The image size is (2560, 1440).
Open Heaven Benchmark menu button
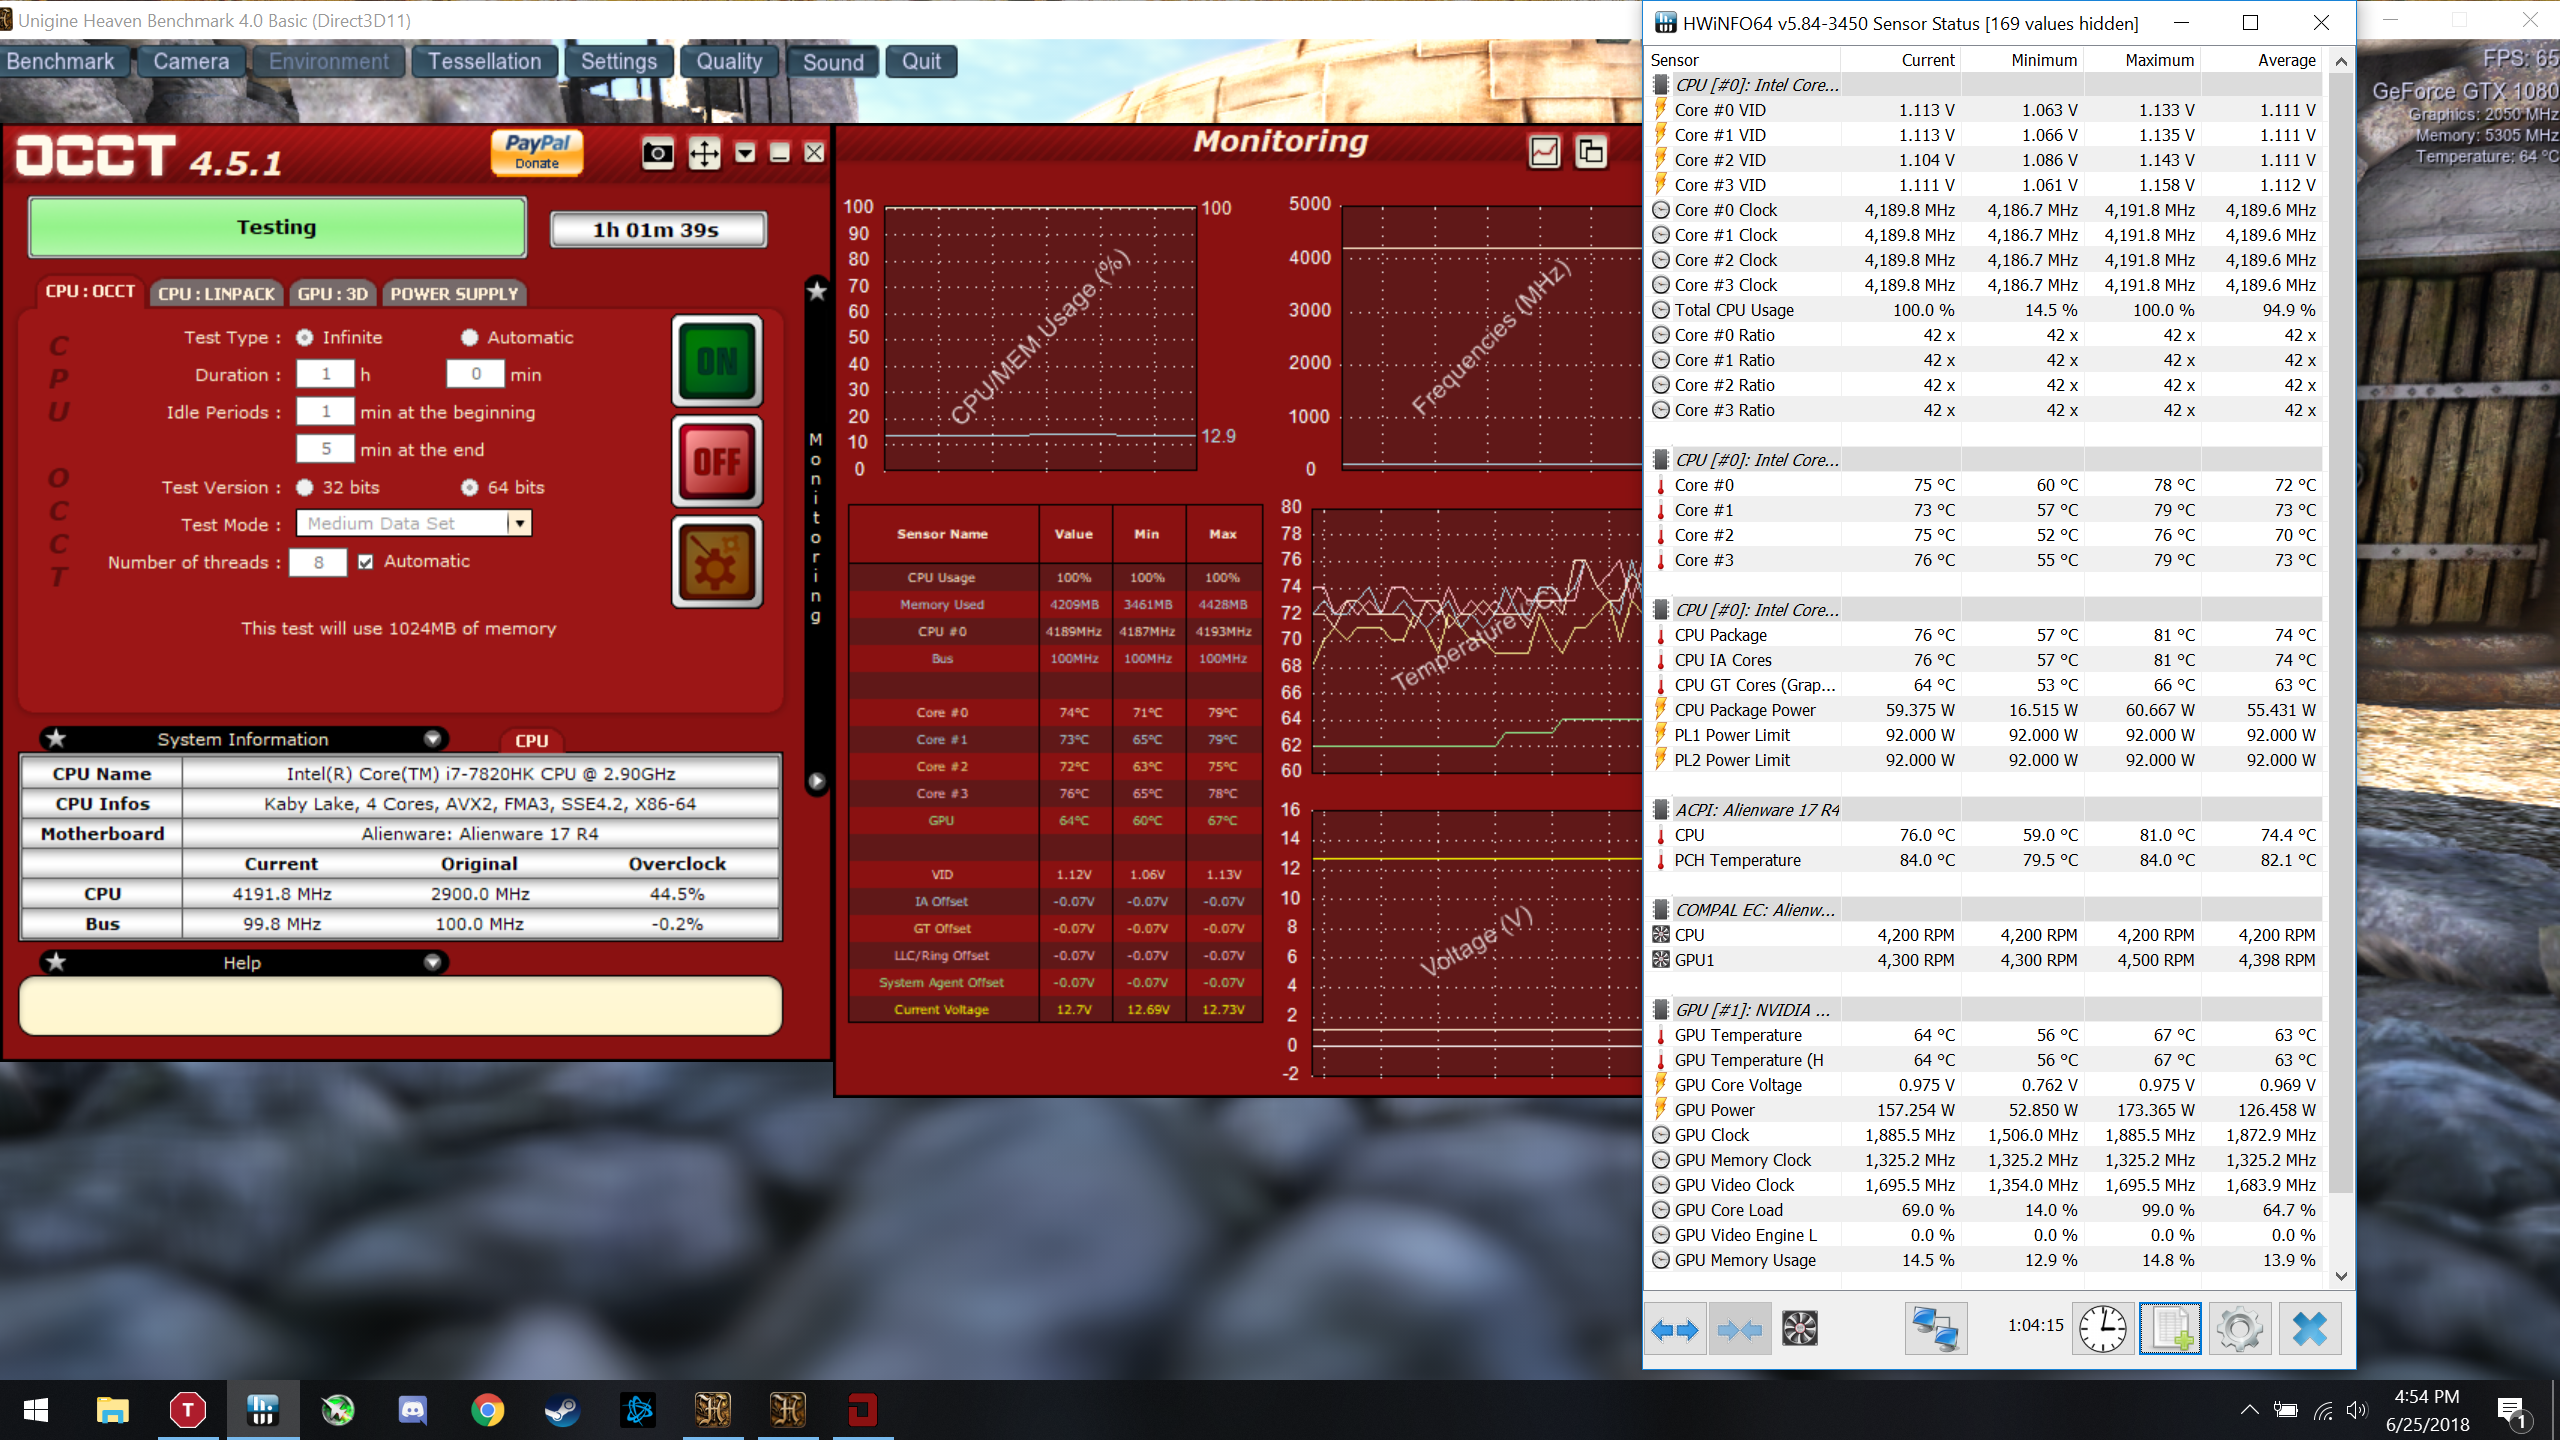point(64,62)
